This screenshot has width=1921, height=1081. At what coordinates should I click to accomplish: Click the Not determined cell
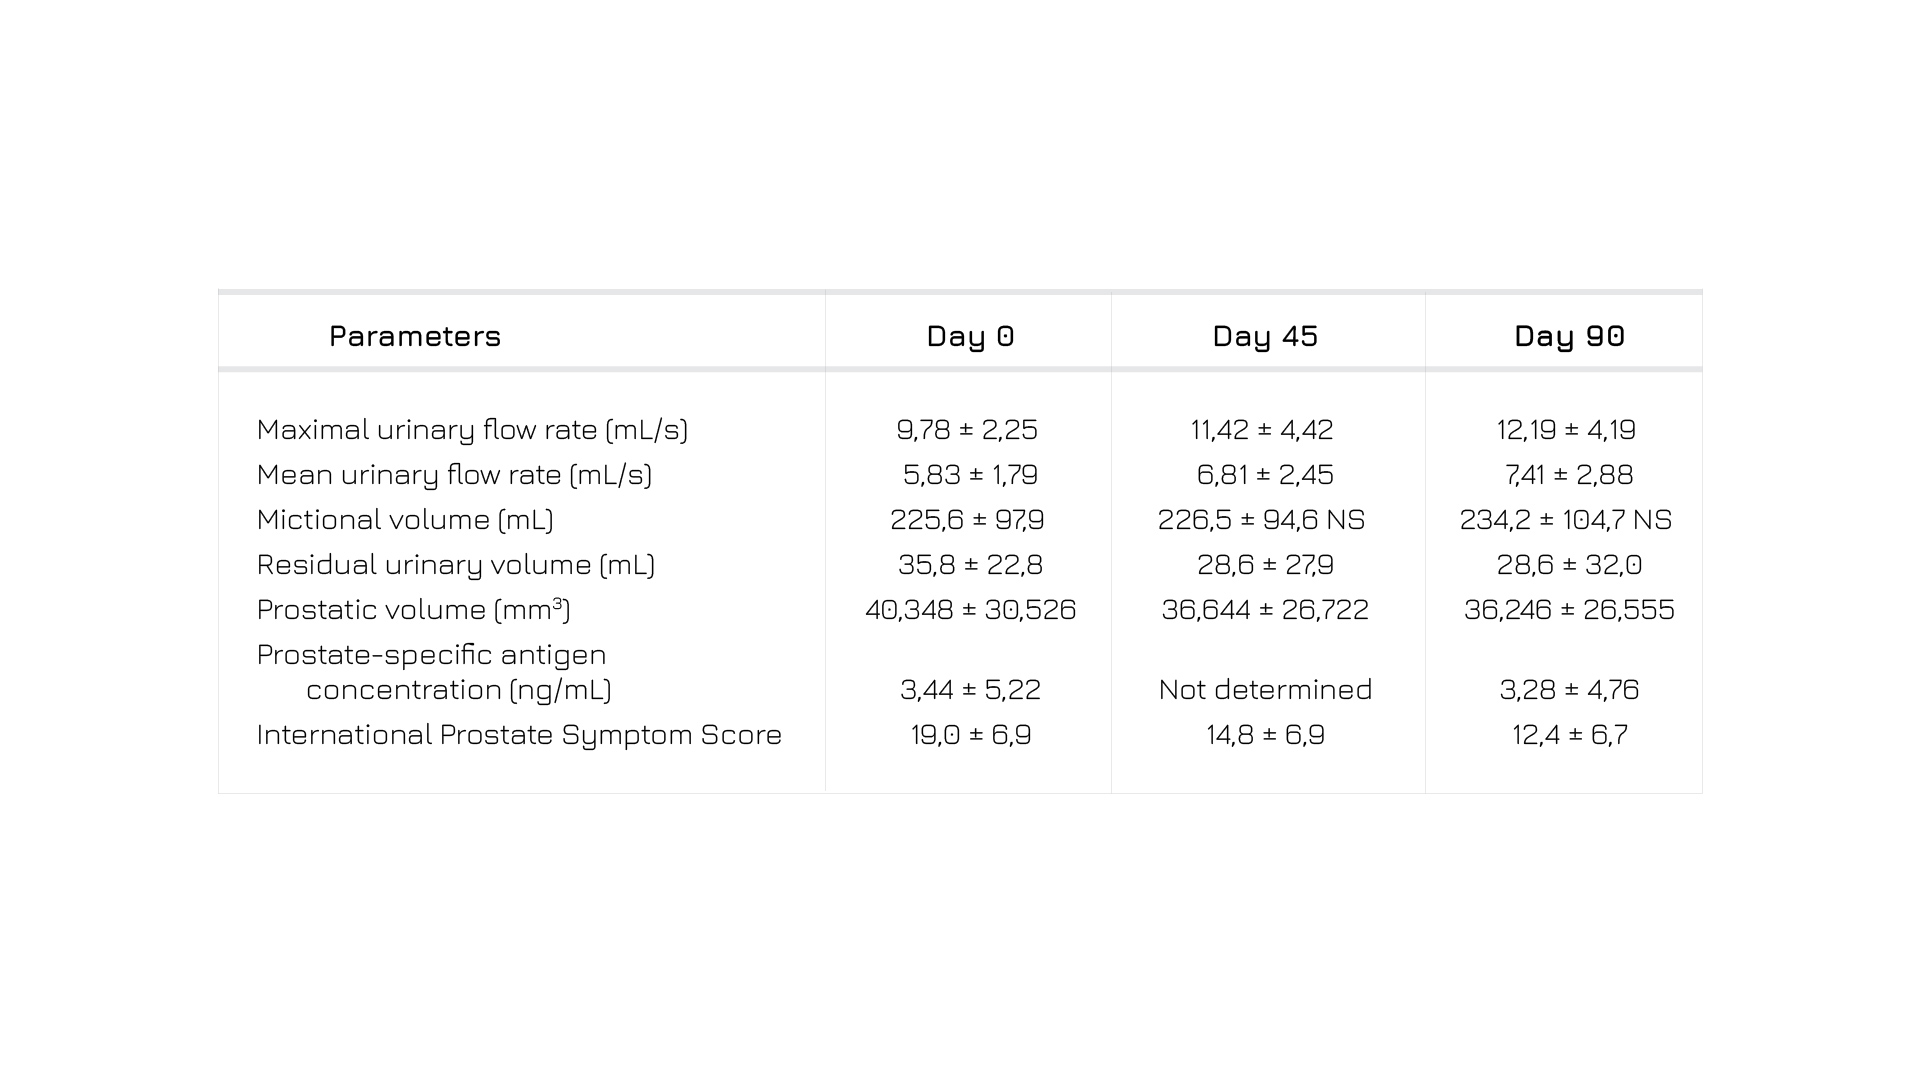point(1265,690)
